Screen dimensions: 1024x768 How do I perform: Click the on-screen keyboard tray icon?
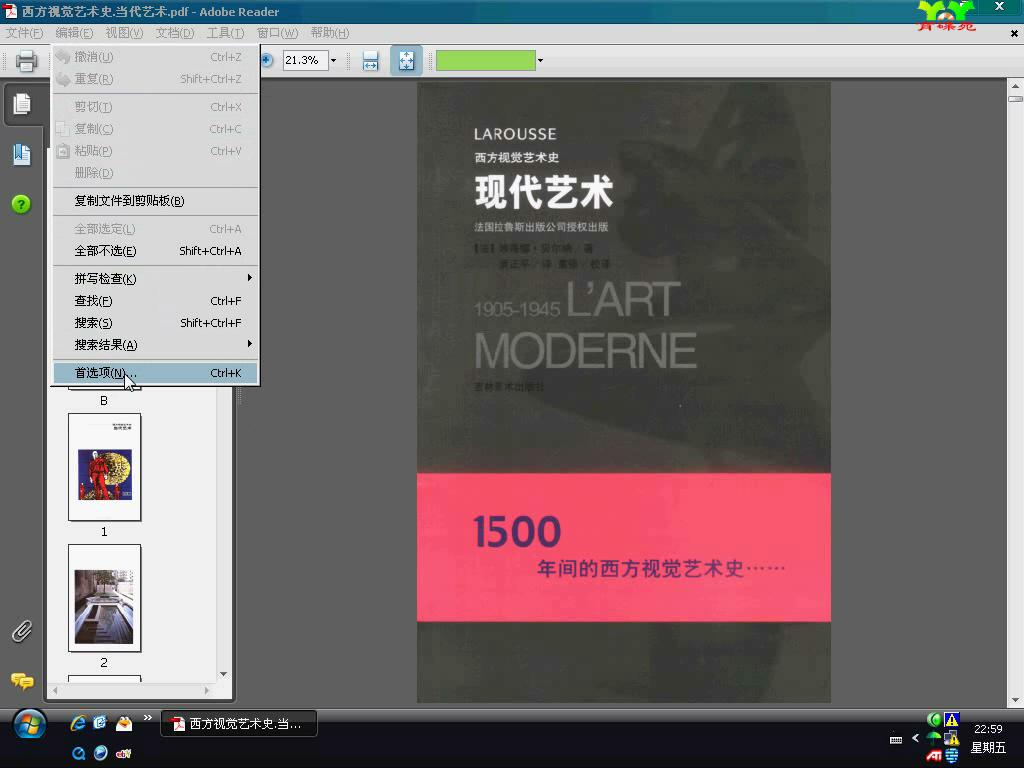point(896,740)
